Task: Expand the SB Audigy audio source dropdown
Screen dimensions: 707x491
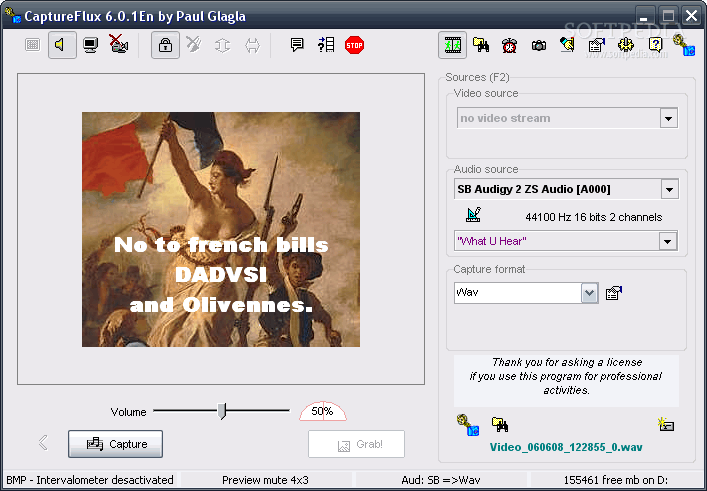Action: click(x=670, y=189)
